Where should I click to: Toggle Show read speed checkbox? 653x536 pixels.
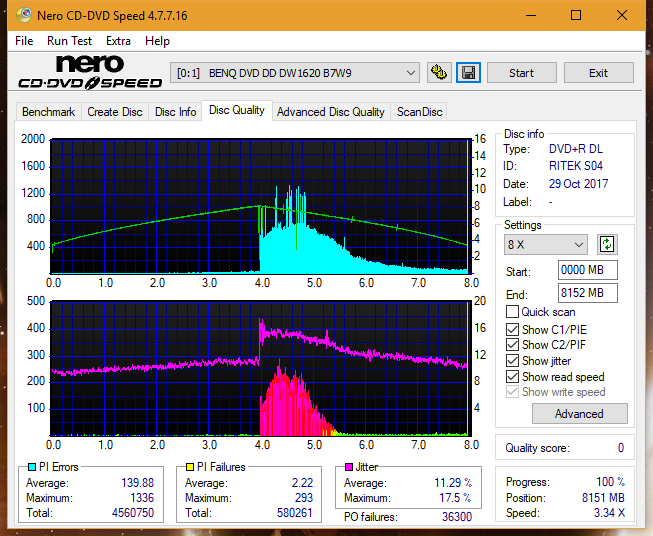(x=512, y=376)
